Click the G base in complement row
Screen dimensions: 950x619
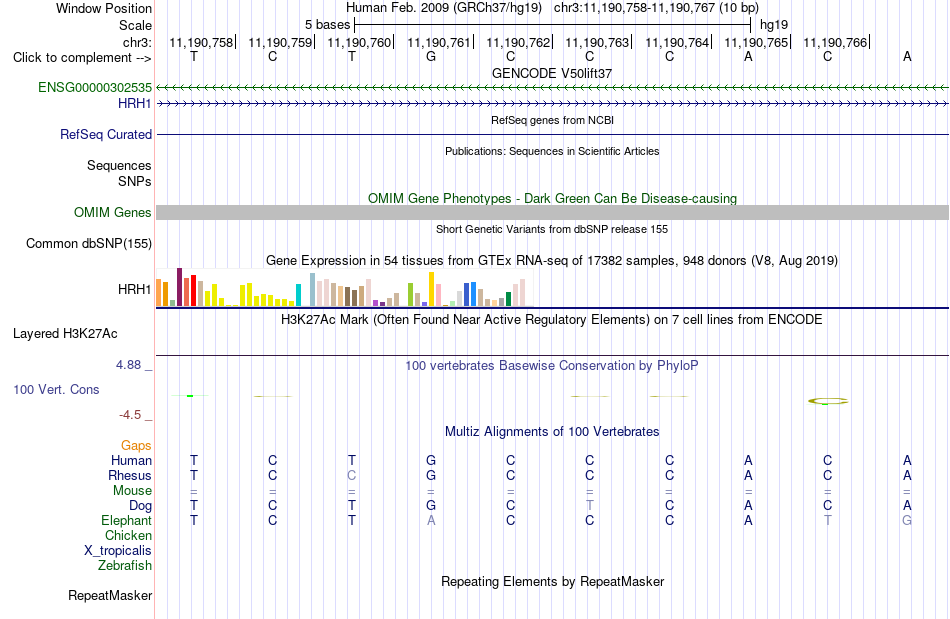click(431, 57)
